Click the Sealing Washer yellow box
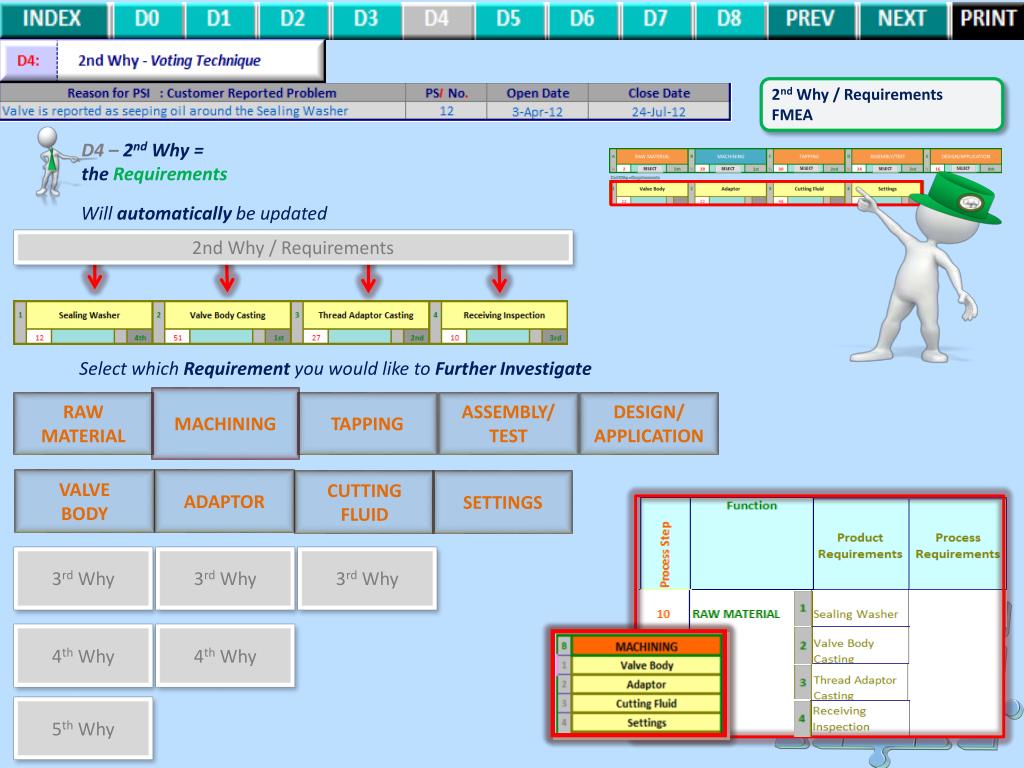1024x768 pixels. coord(89,315)
